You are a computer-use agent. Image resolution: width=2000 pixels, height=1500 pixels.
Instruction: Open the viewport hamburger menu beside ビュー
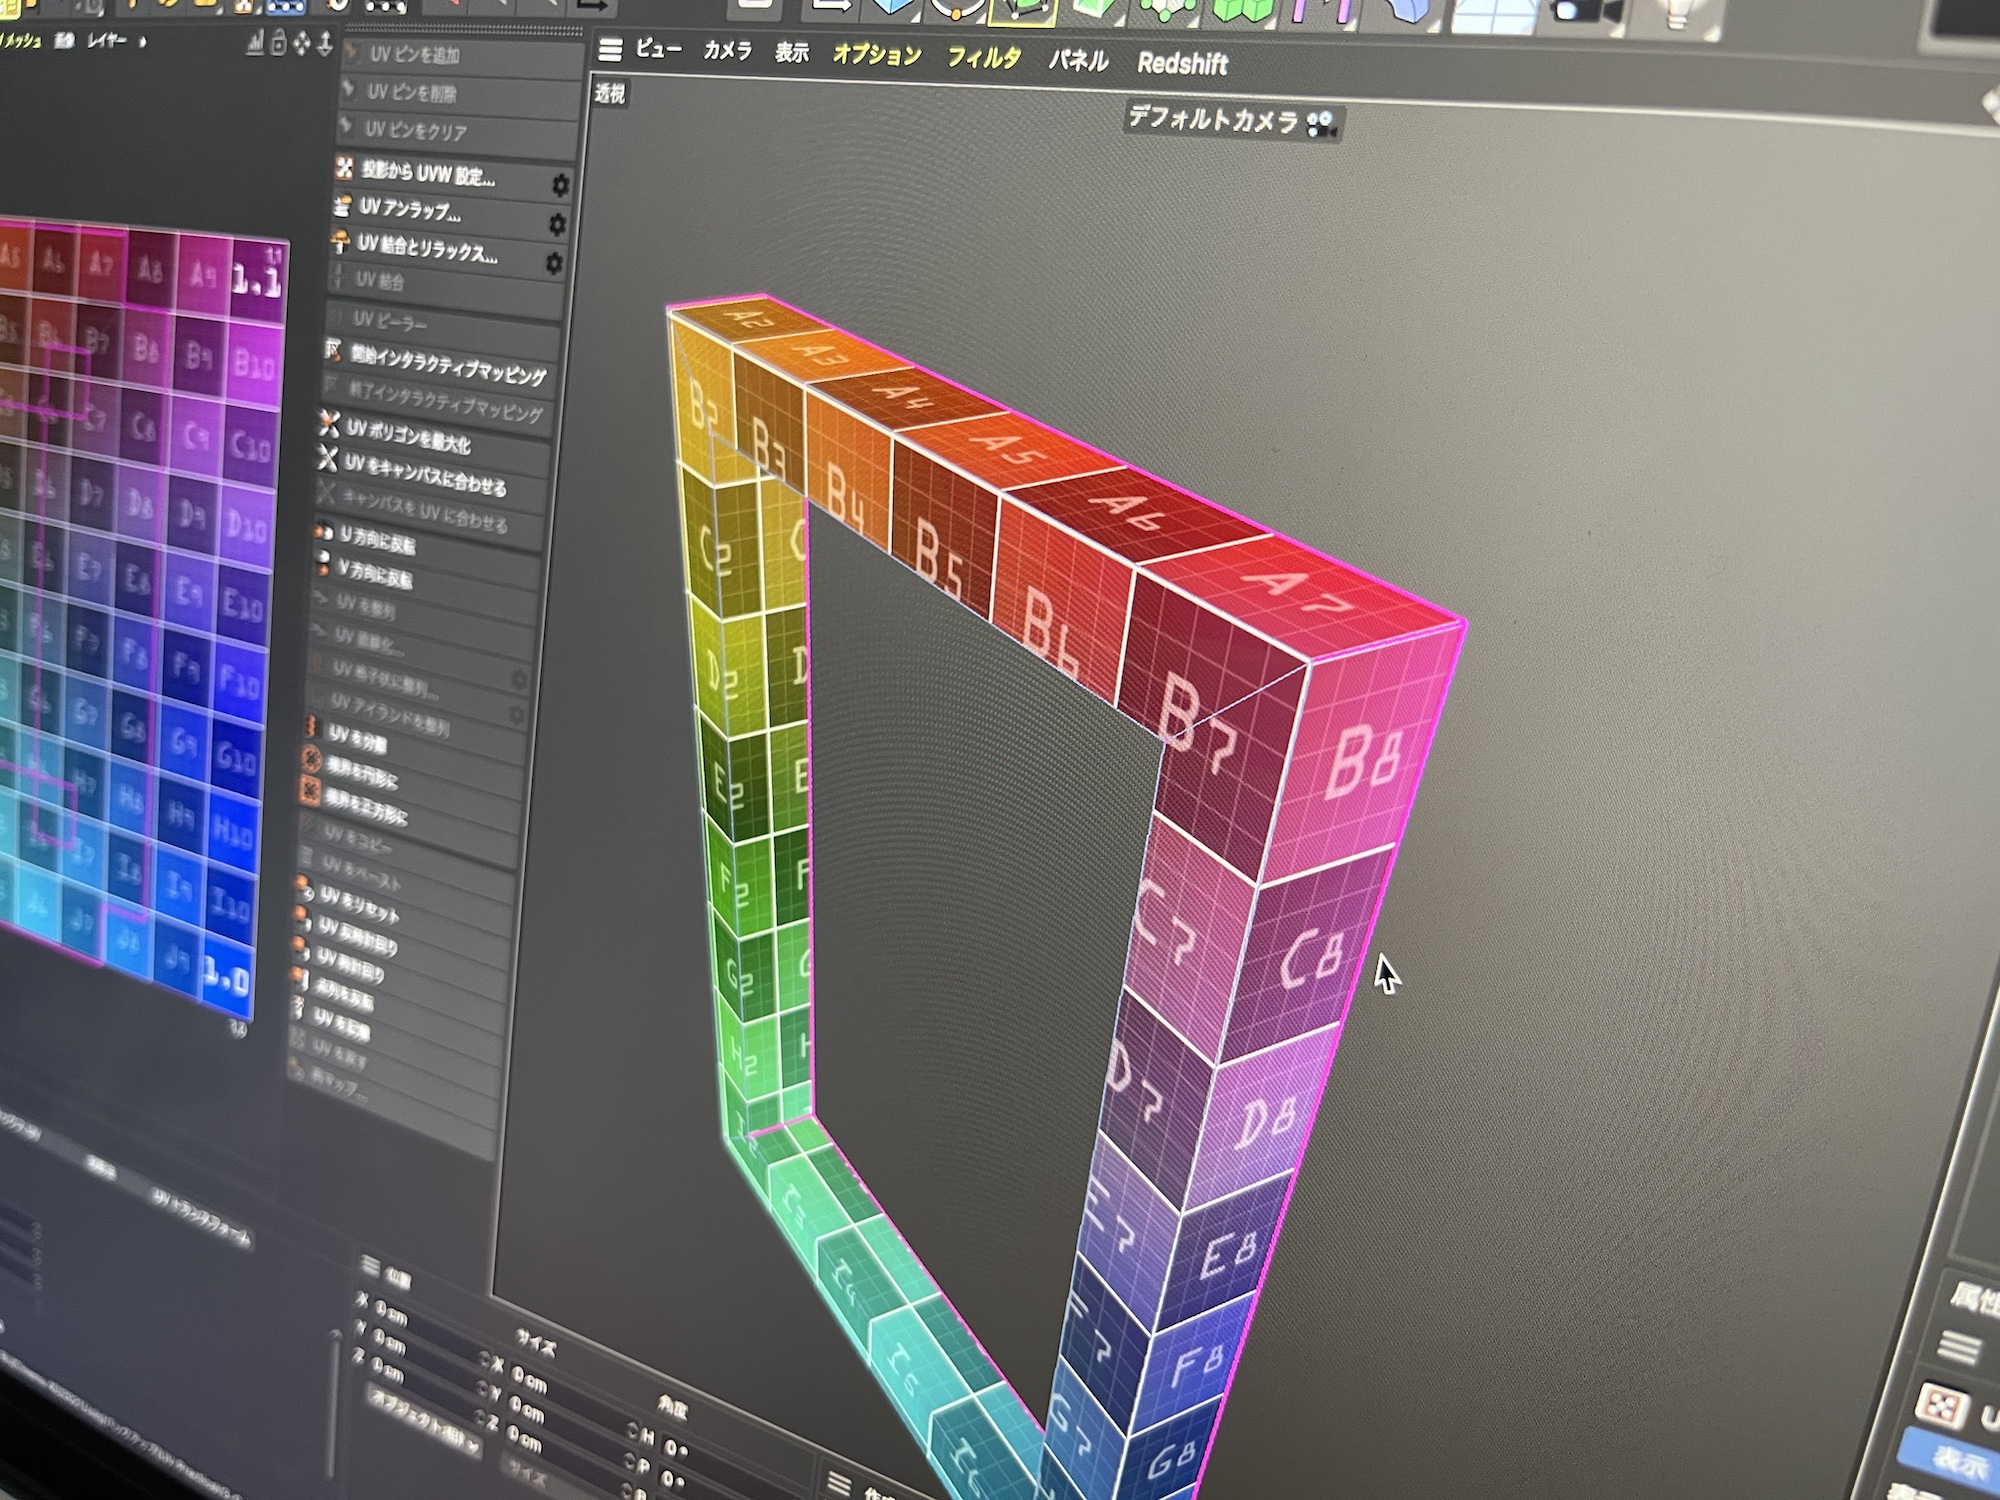click(x=610, y=49)
